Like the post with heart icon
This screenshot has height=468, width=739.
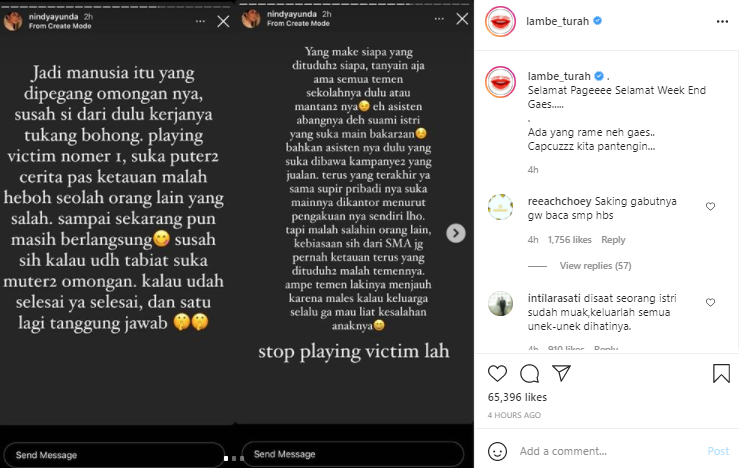497,373
